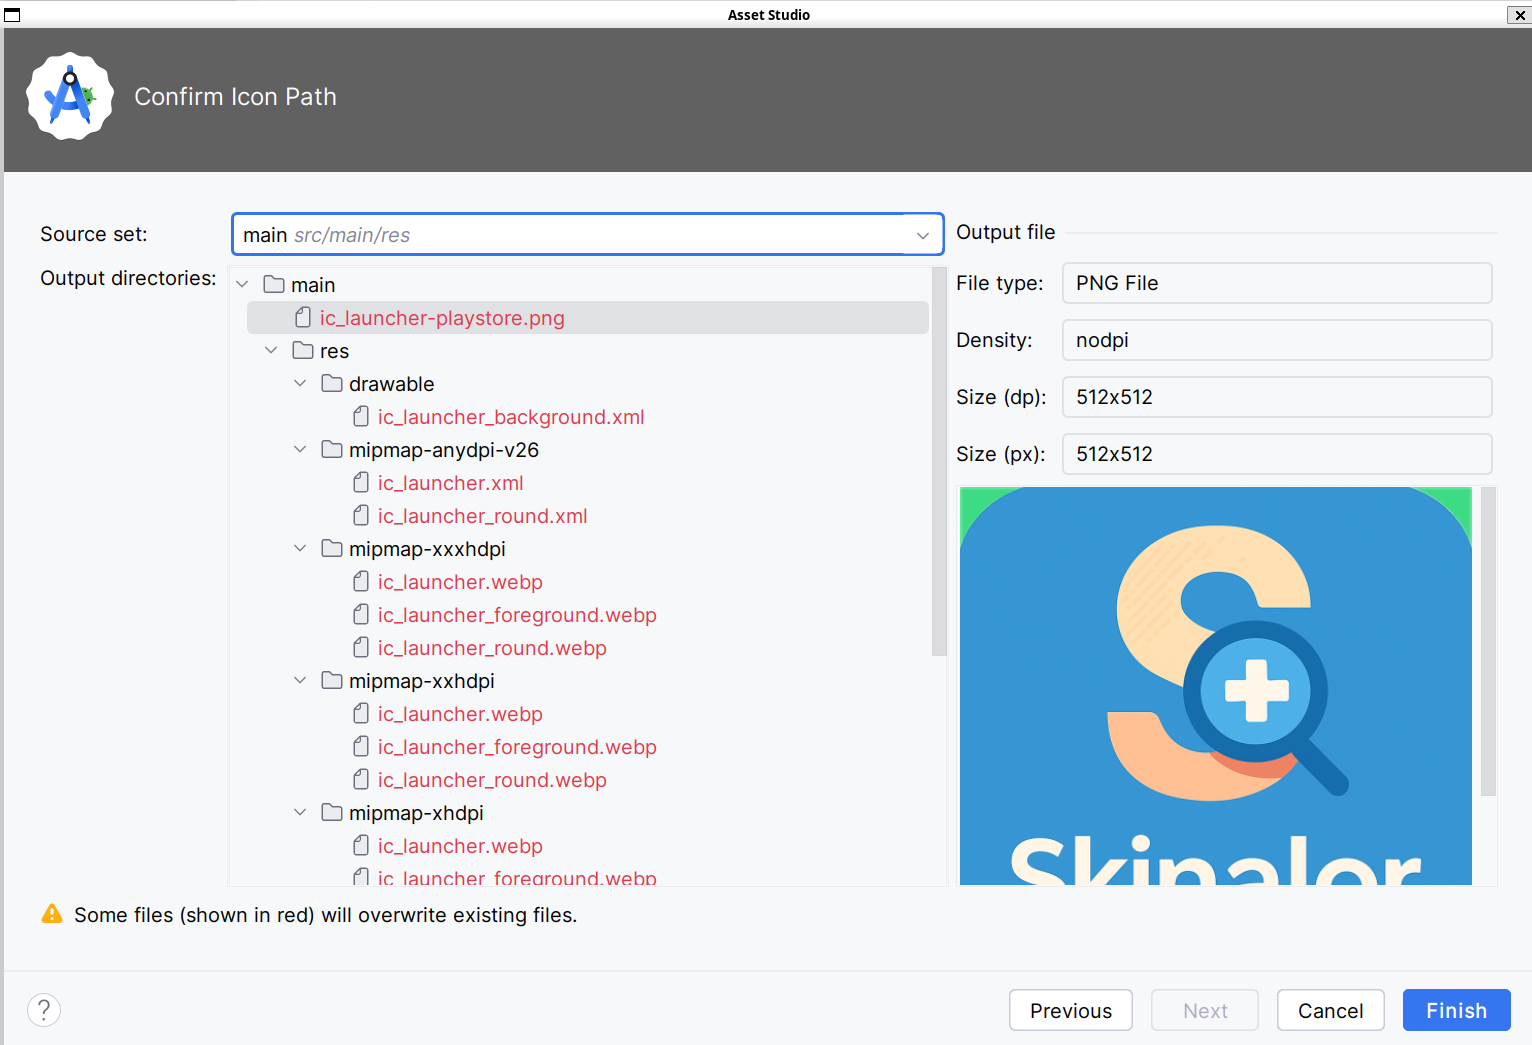Select ic_launcher_foreground.webp under mipmap-xxxhdpi
This screenshot has height=1045, width=1532.
point(517,615)
